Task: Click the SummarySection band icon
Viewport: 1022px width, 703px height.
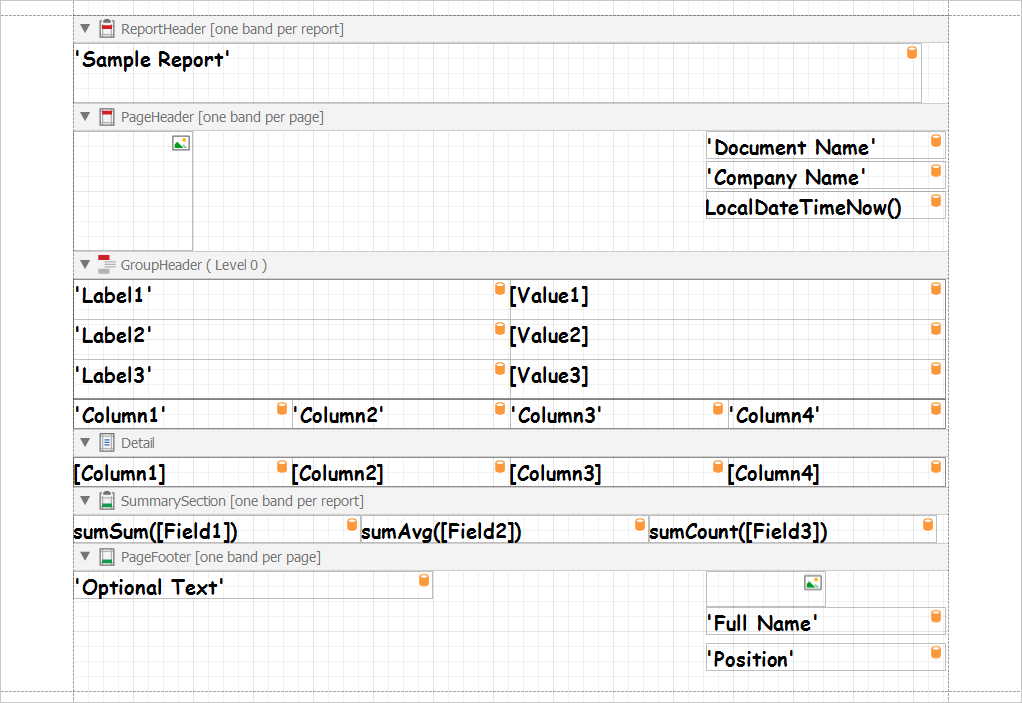Action: 106,501
